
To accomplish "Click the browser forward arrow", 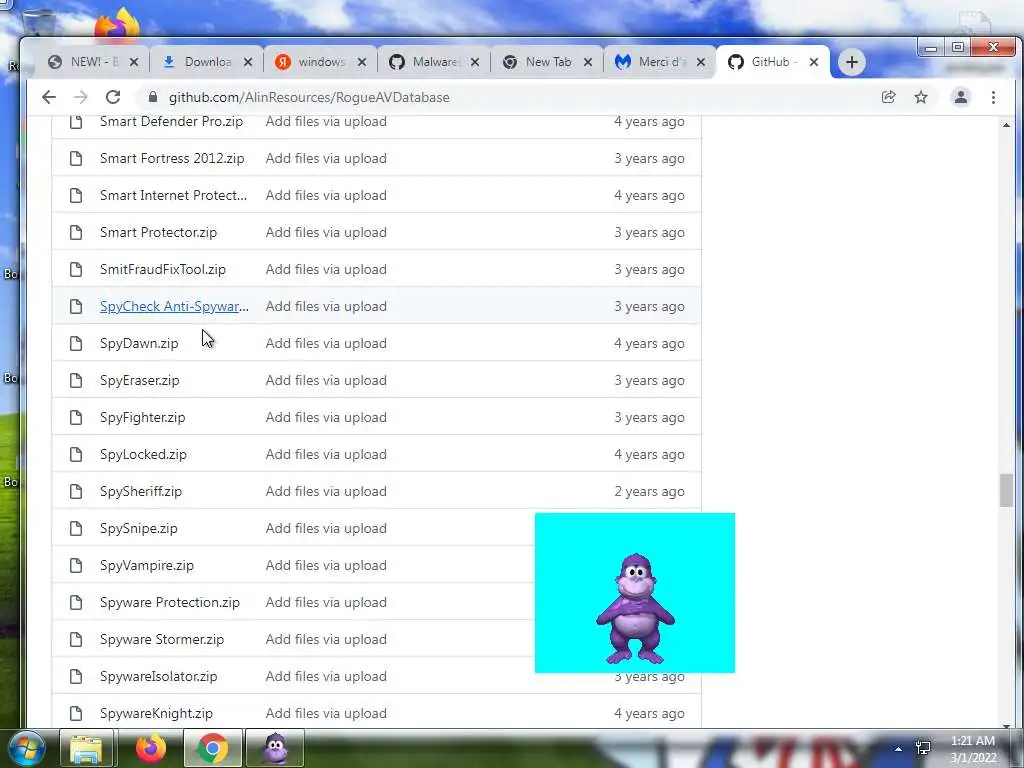I will tap(80, 97).
